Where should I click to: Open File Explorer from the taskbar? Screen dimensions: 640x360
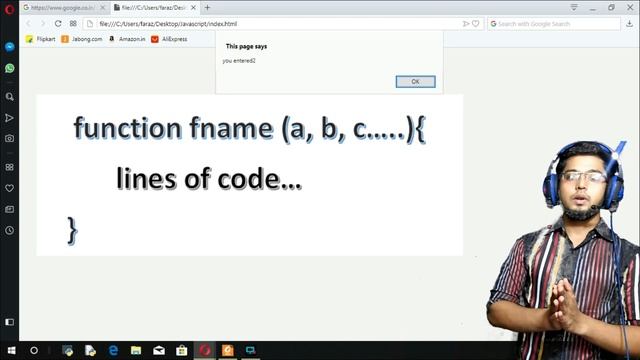point(136,350)
